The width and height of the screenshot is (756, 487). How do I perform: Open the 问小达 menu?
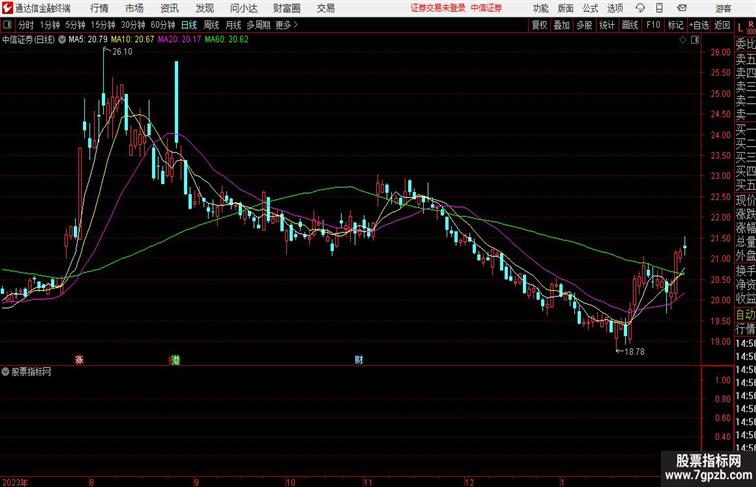pos(243,8)
